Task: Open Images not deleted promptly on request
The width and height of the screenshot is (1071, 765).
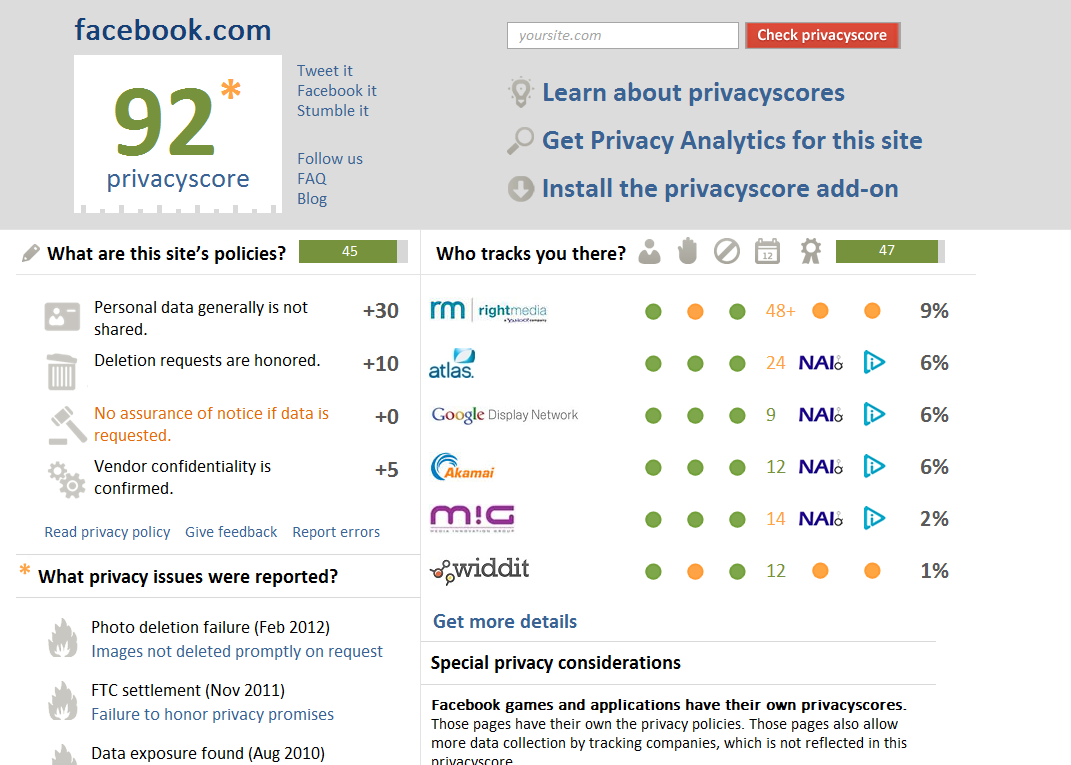Action: pos(237,652)
